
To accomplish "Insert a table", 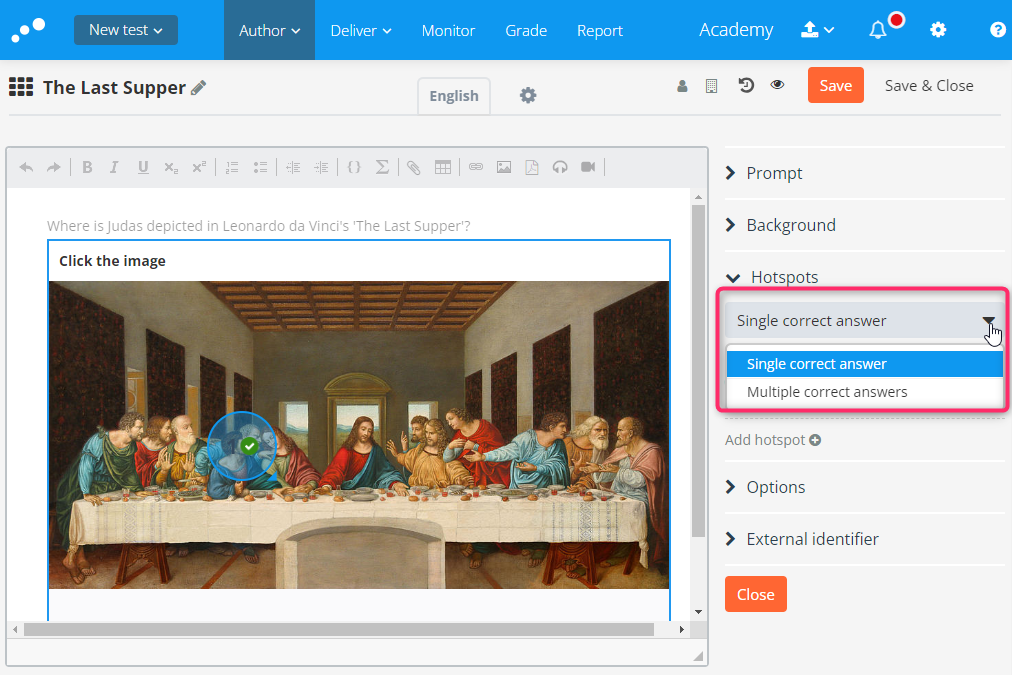I will 443,168.
